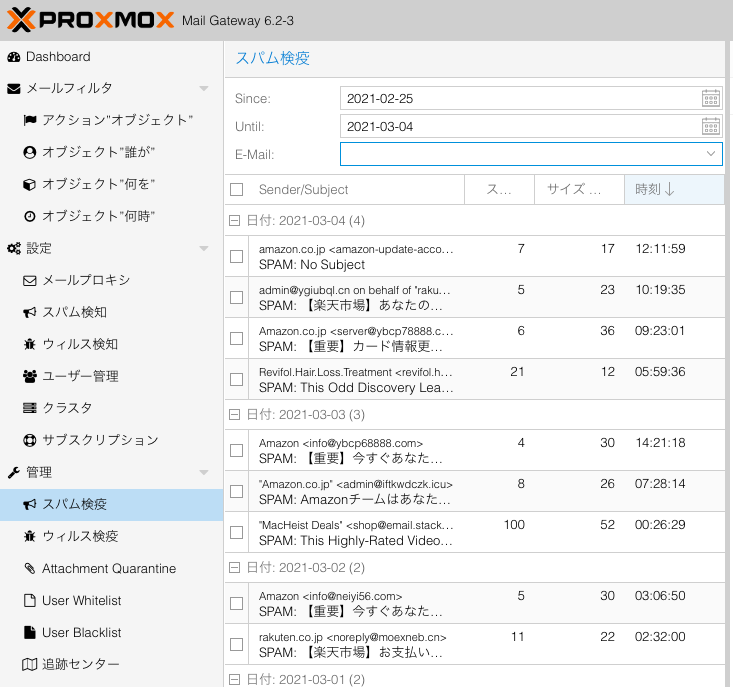Screen dimensions: 733x687
Task: Click the gears icon beside 設定
Action: pos(14,249)
